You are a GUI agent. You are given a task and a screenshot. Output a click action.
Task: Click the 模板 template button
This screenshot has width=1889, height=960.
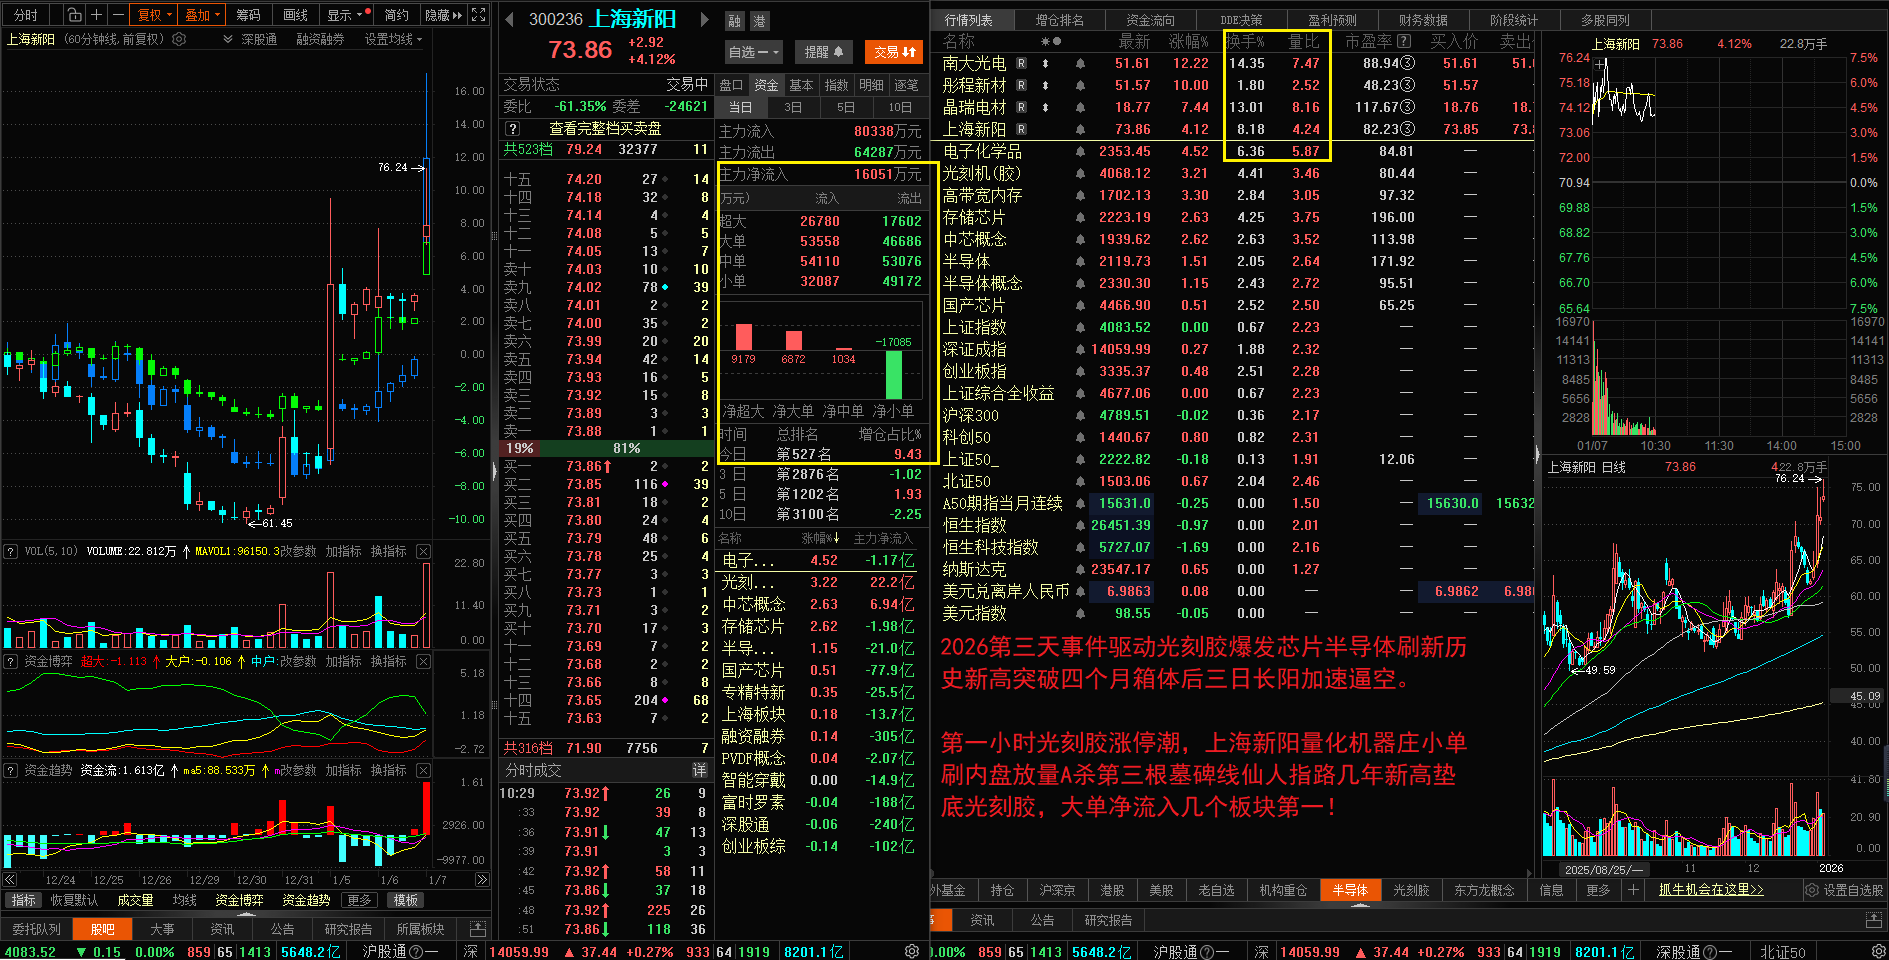406,900
